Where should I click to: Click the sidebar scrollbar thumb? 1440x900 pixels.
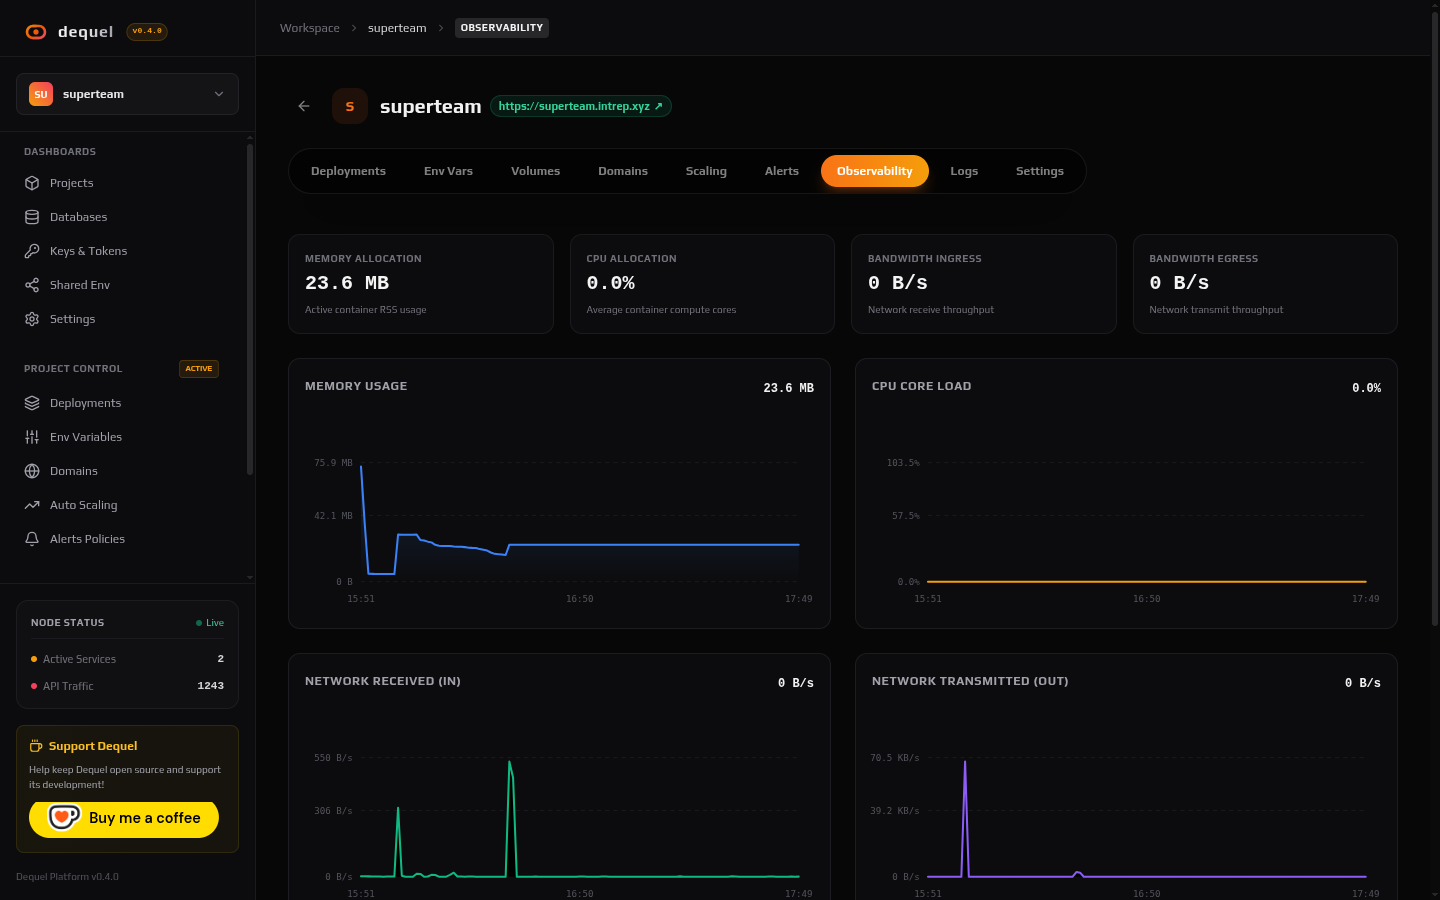249,310
